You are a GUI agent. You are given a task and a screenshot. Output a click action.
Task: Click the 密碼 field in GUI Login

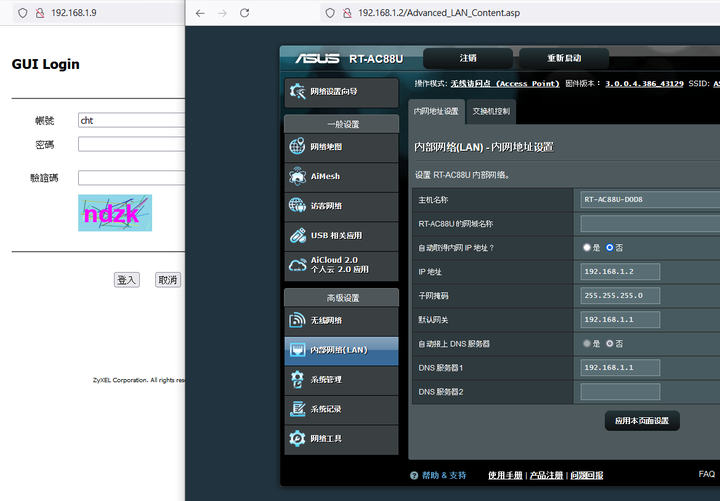click(x=131, y=144)
